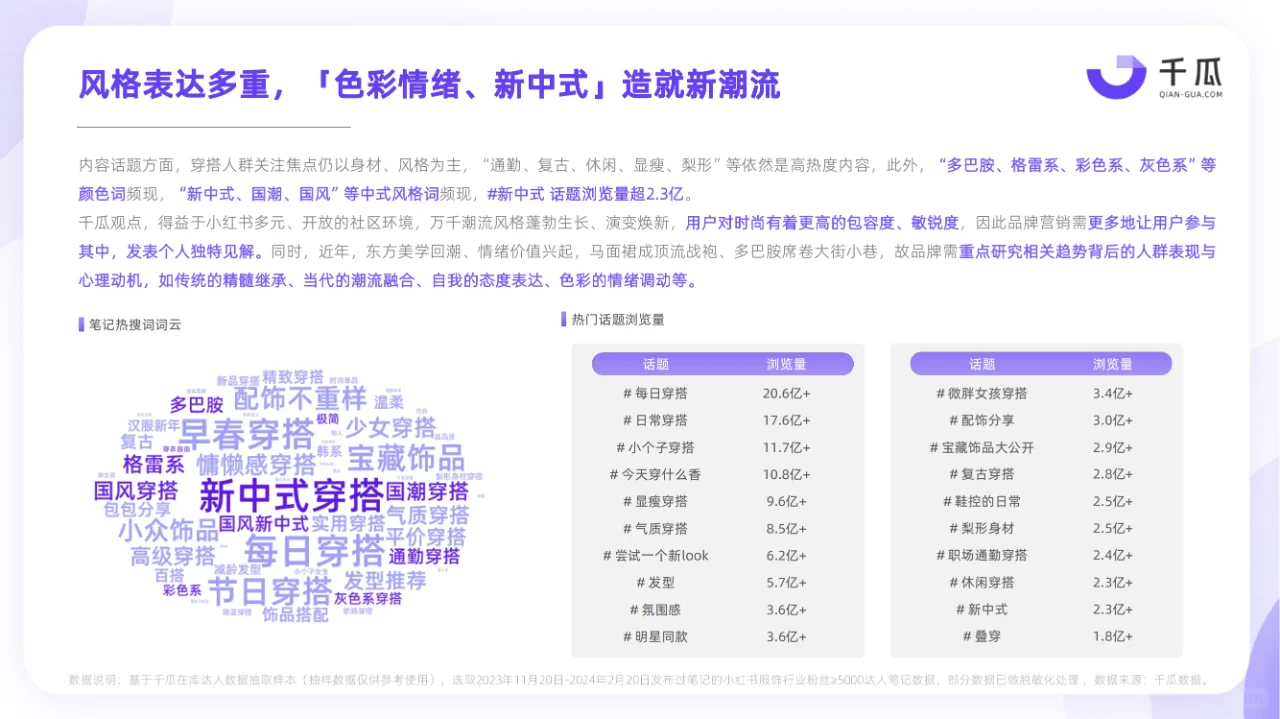Click 配饰不重样 in the word cloud

coord(300,399)
